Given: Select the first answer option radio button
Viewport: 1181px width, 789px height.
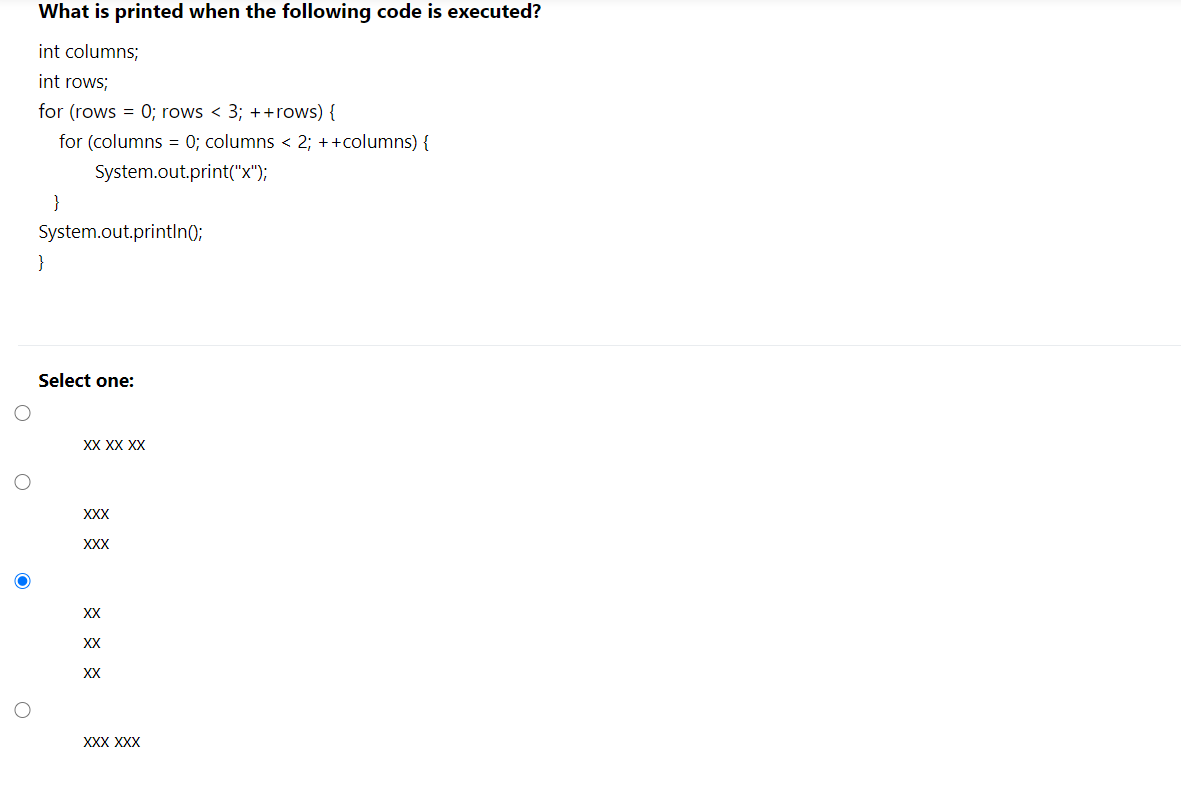Looking at the screenshot, I should click(x=22, y=412).
